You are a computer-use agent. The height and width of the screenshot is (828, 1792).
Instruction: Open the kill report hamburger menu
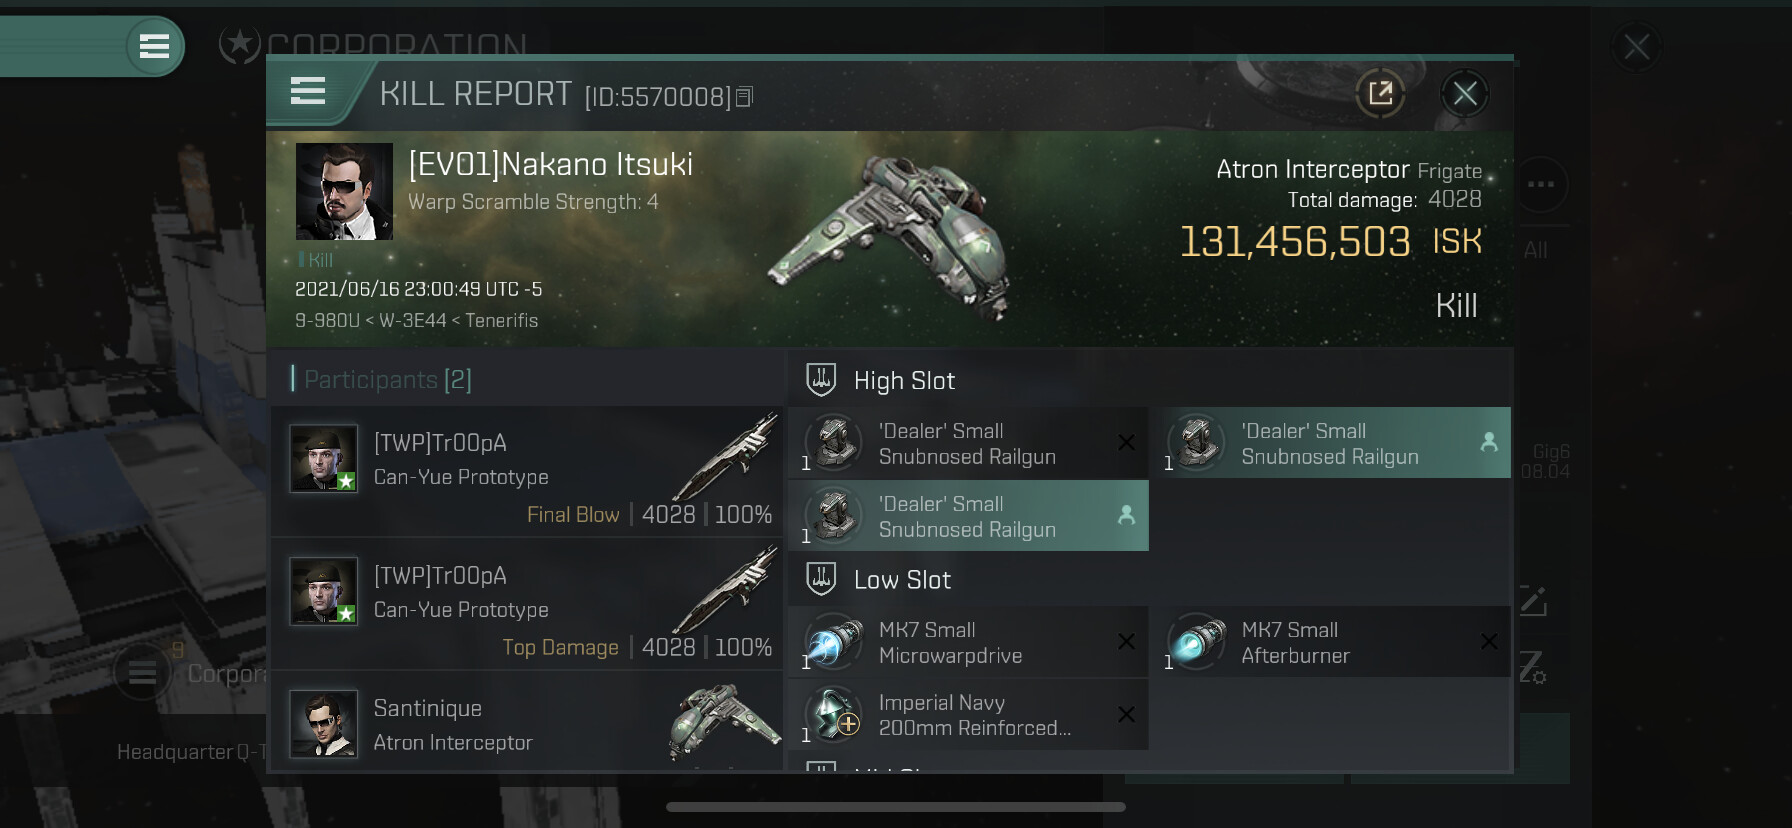(x=308, y=92)
